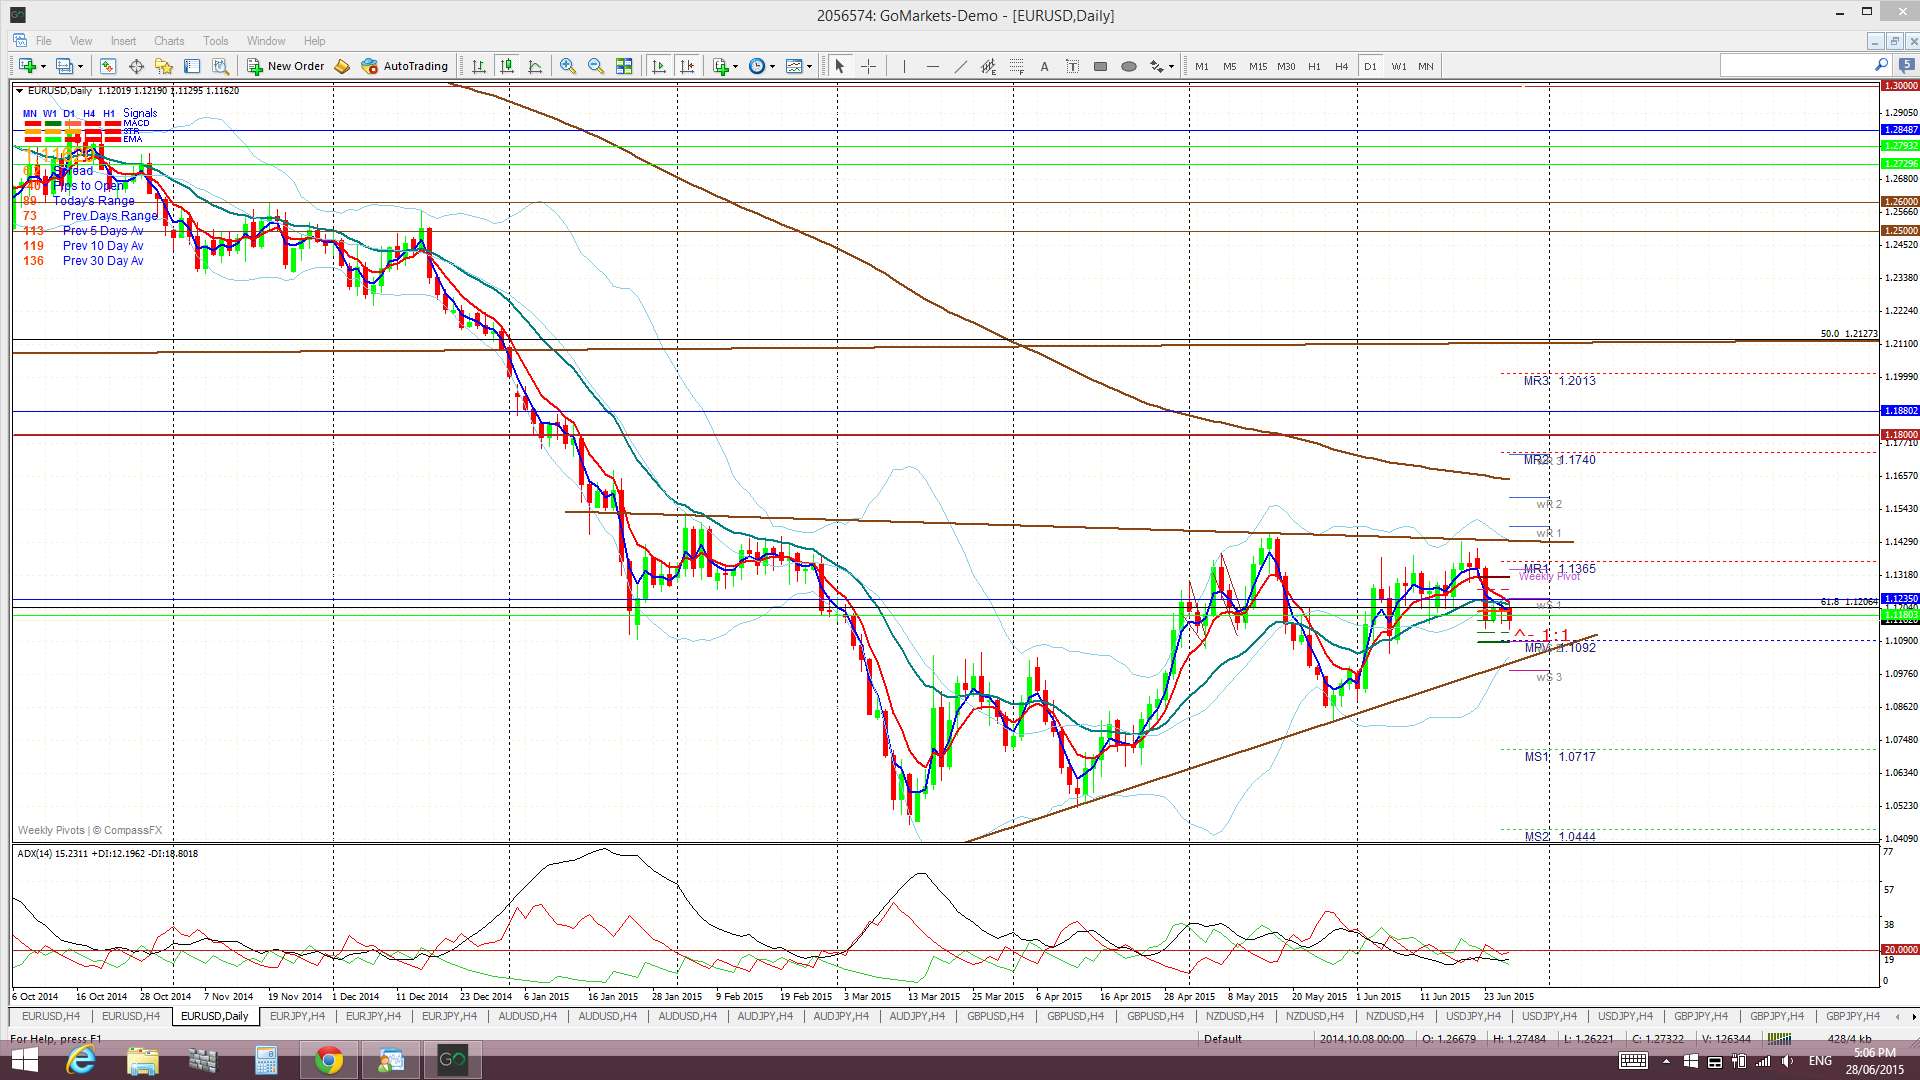
Task: Click the Zoom Out magnifier icon
Action: 596,66
